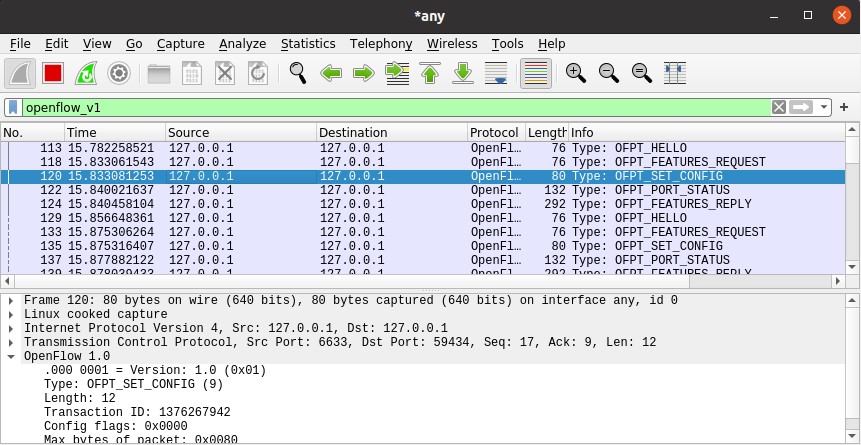Screen dimensions: 861x445
Task: Close this capture file icon
Action: tap(225, 73)
